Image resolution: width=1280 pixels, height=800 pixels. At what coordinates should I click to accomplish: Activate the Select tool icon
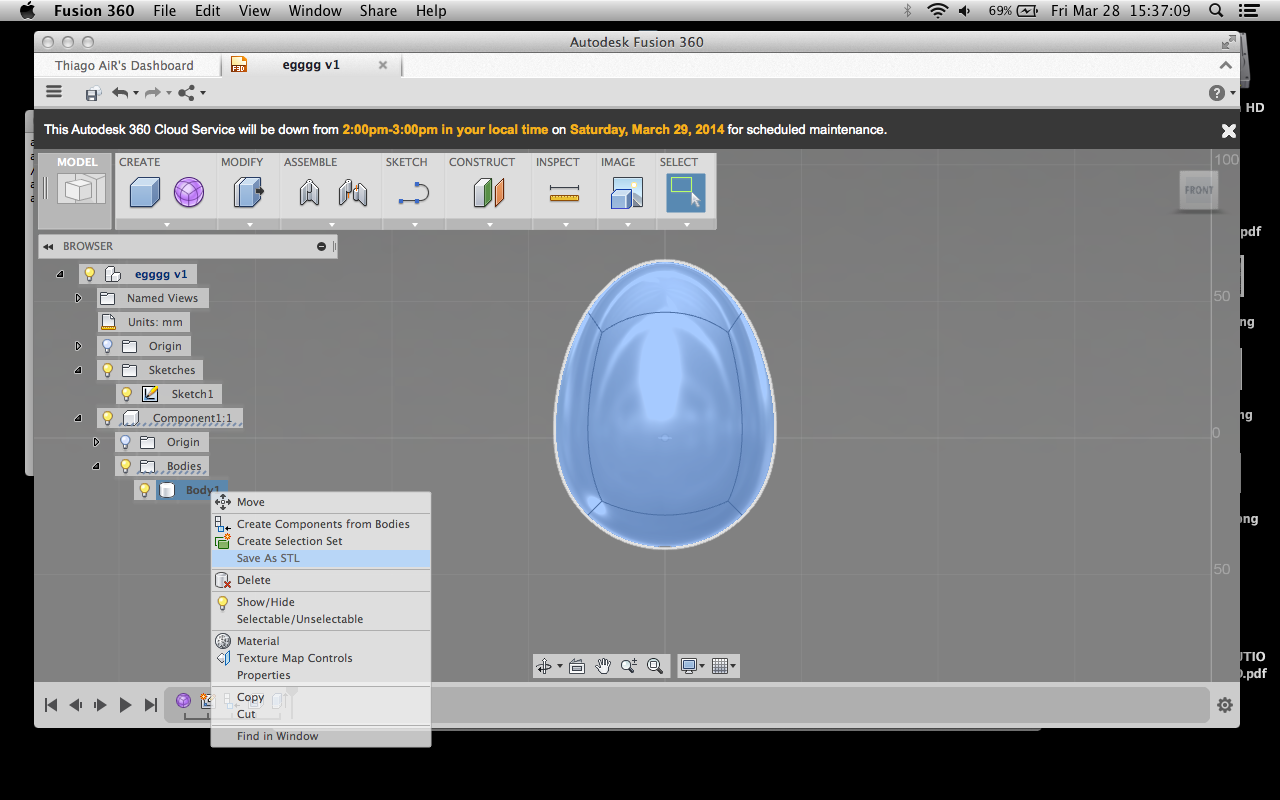pyautogui.click(x=686, y=192)
